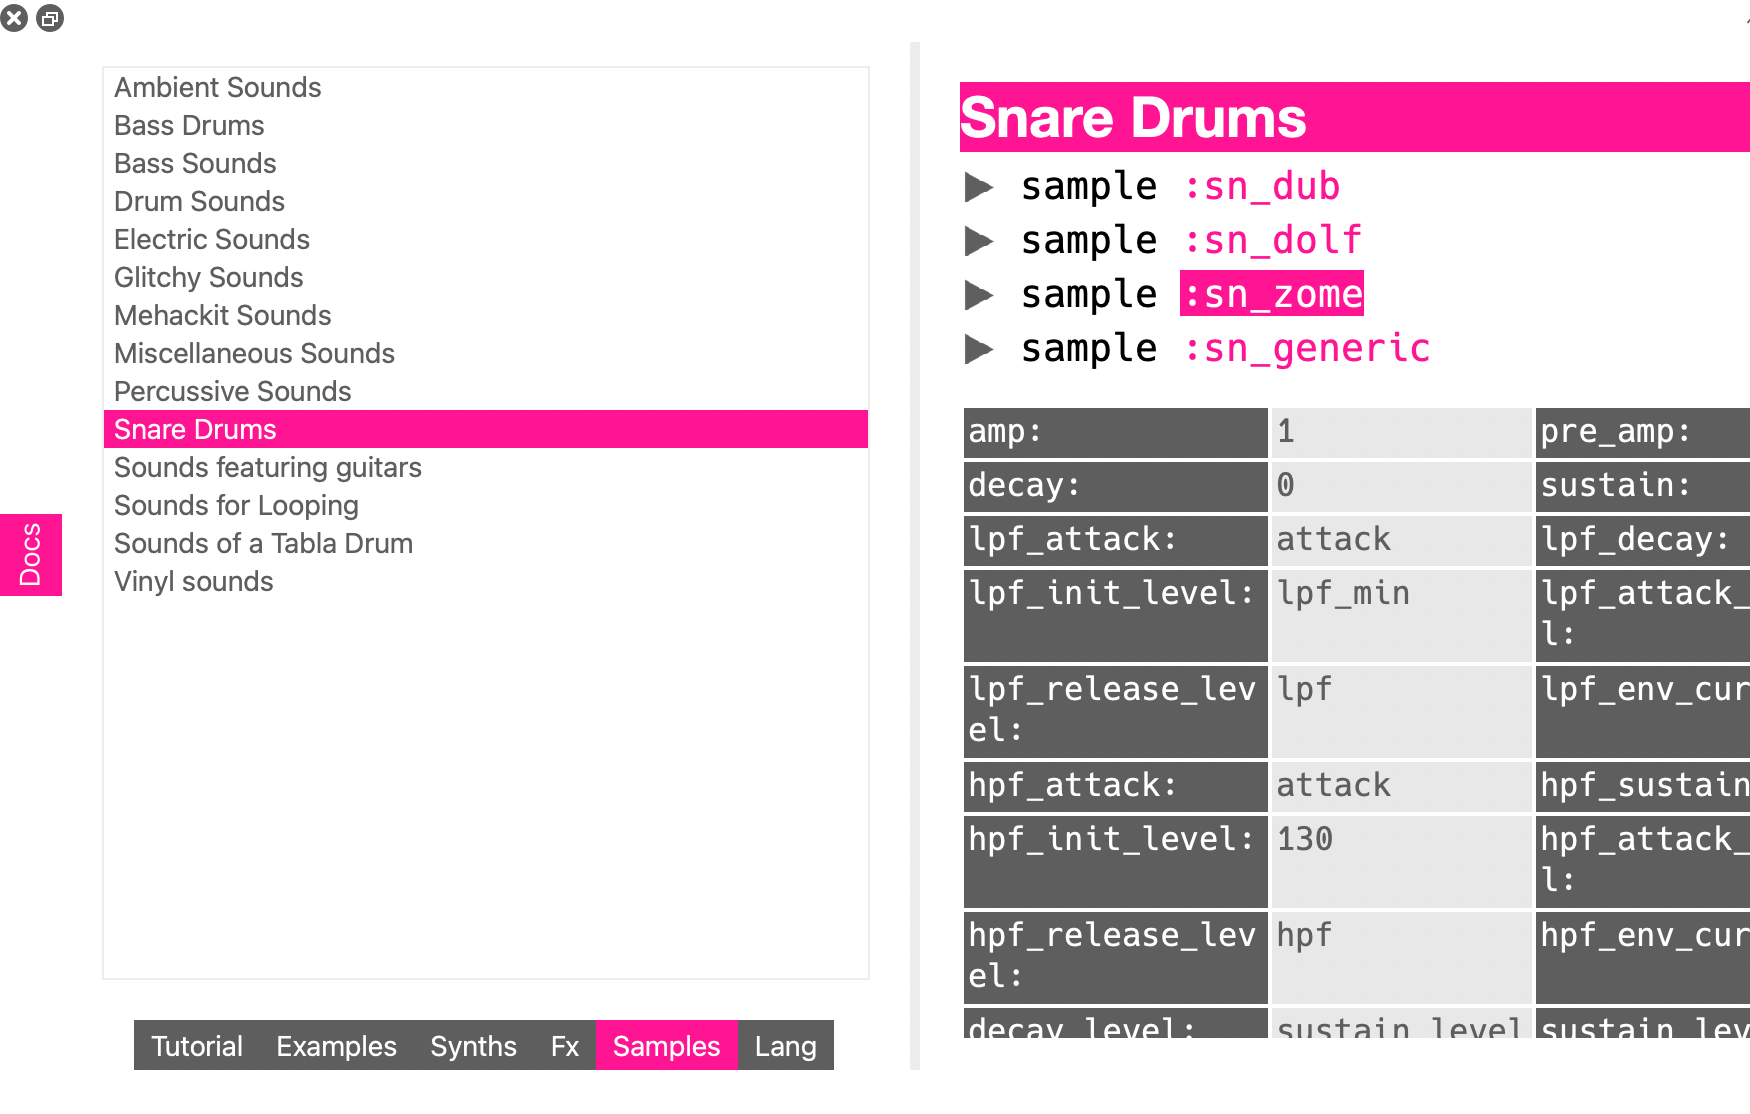The image size is (1750, 1114).
Task: Click the lpf_release_level default value lpf
Action: [x=1401, y=711]
